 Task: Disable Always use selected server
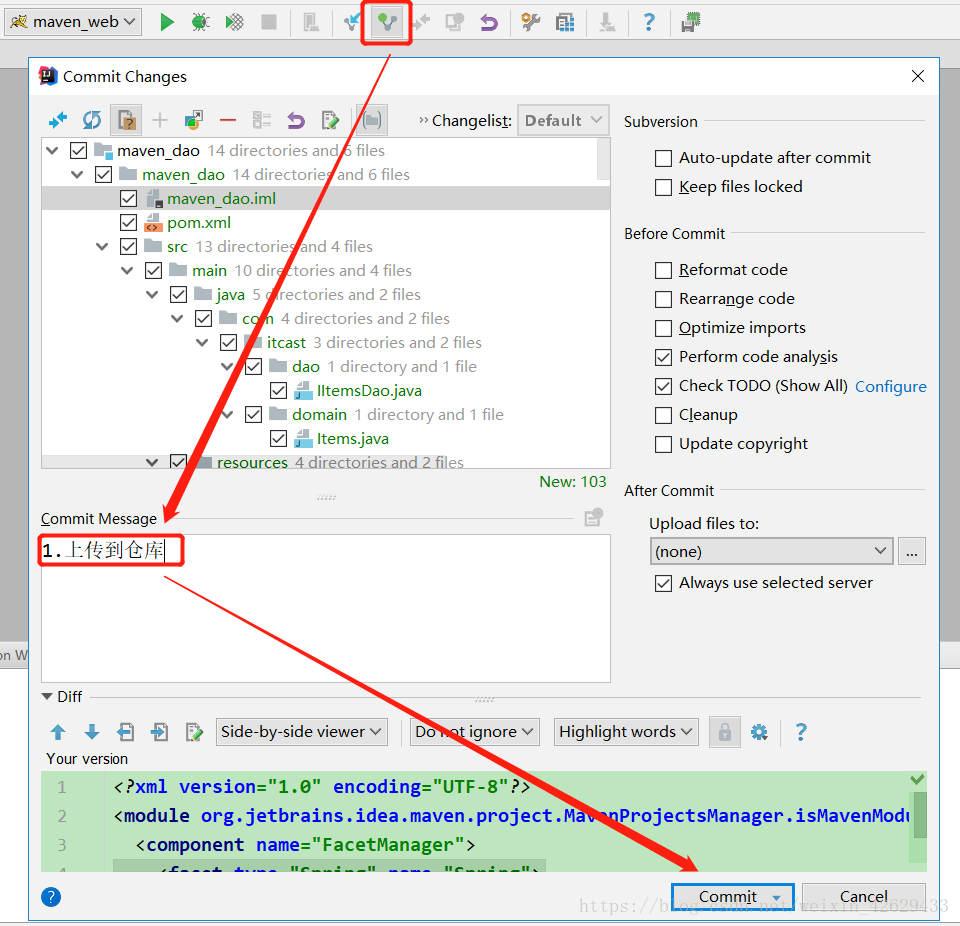point(663,582)
